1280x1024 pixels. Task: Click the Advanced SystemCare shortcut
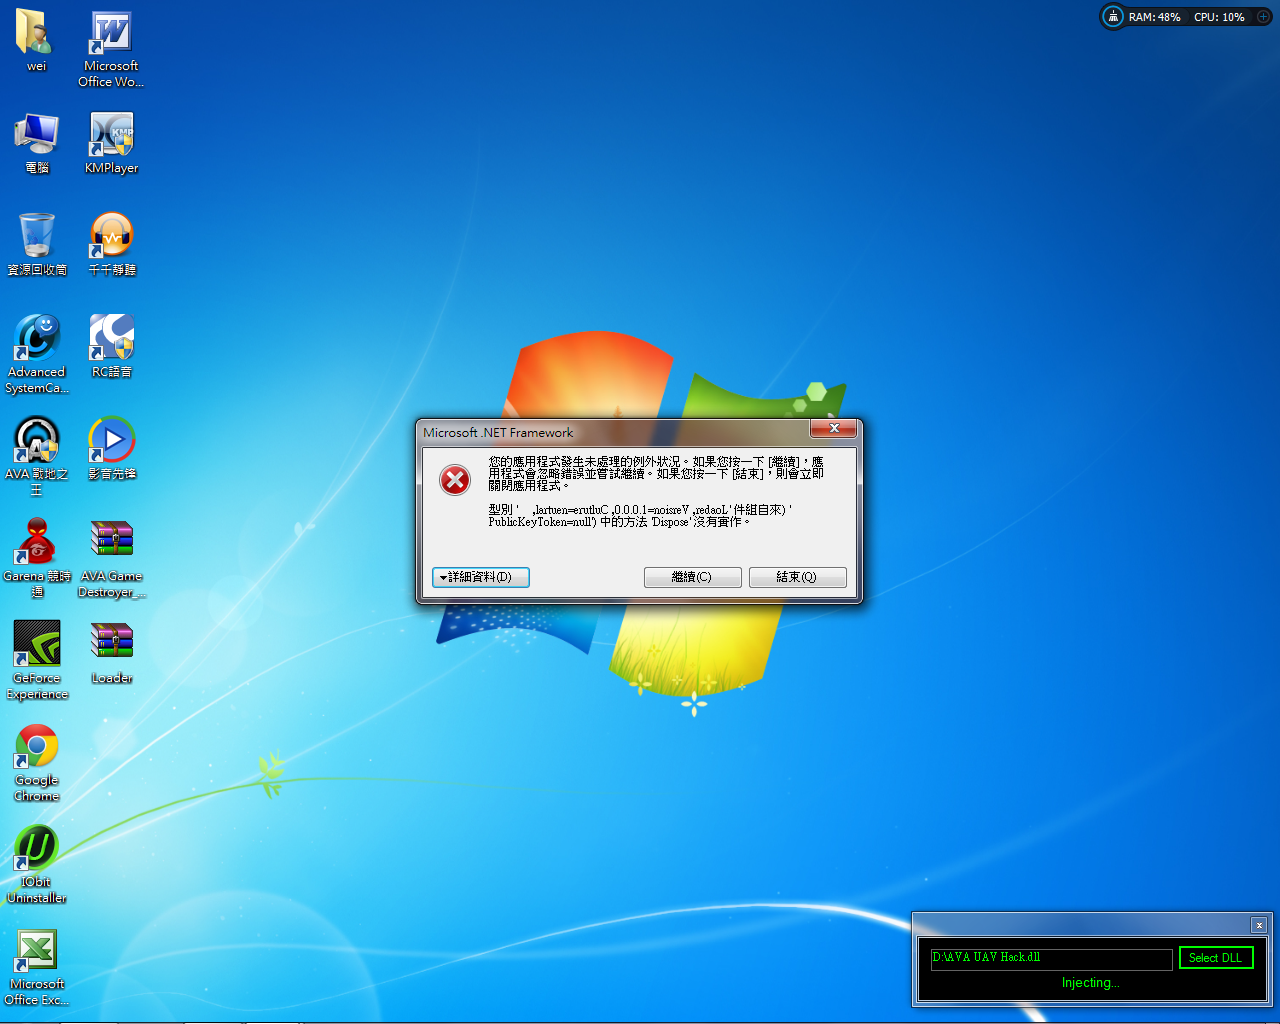coord(36,354)
